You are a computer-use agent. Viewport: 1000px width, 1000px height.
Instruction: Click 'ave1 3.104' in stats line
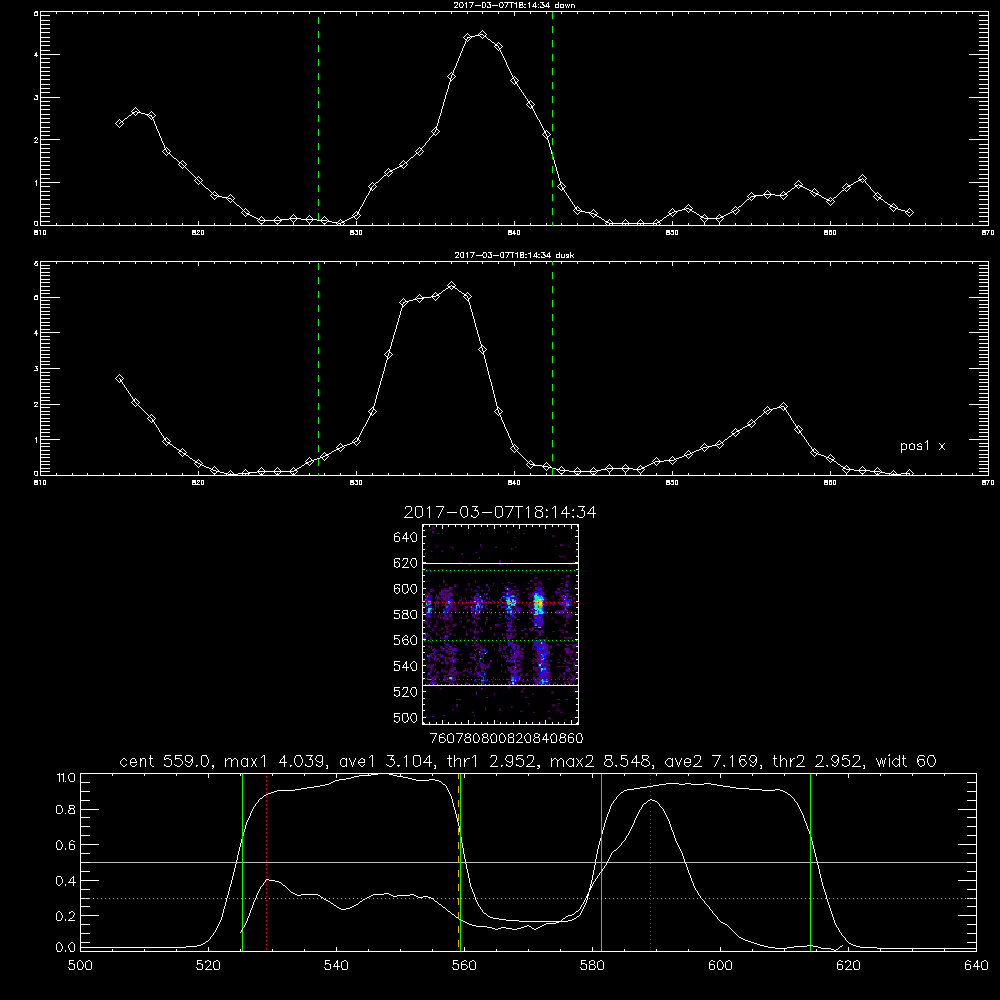click(390, 761)
